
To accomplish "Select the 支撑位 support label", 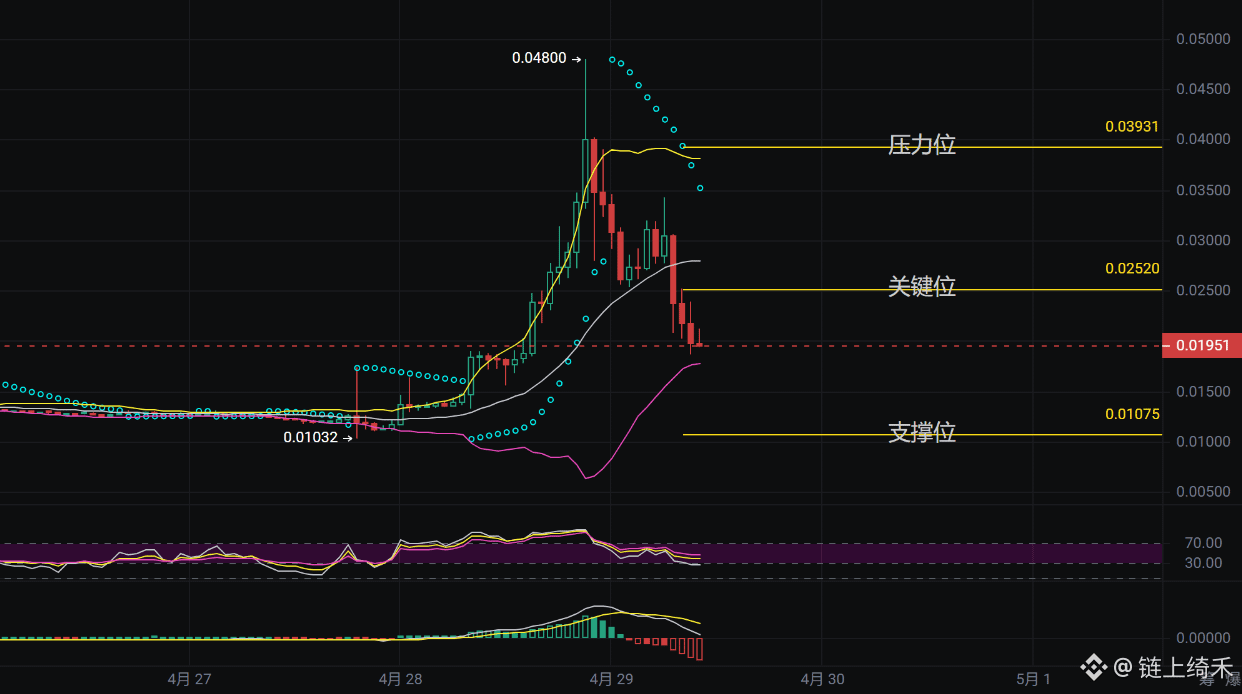I will (922, 432).
